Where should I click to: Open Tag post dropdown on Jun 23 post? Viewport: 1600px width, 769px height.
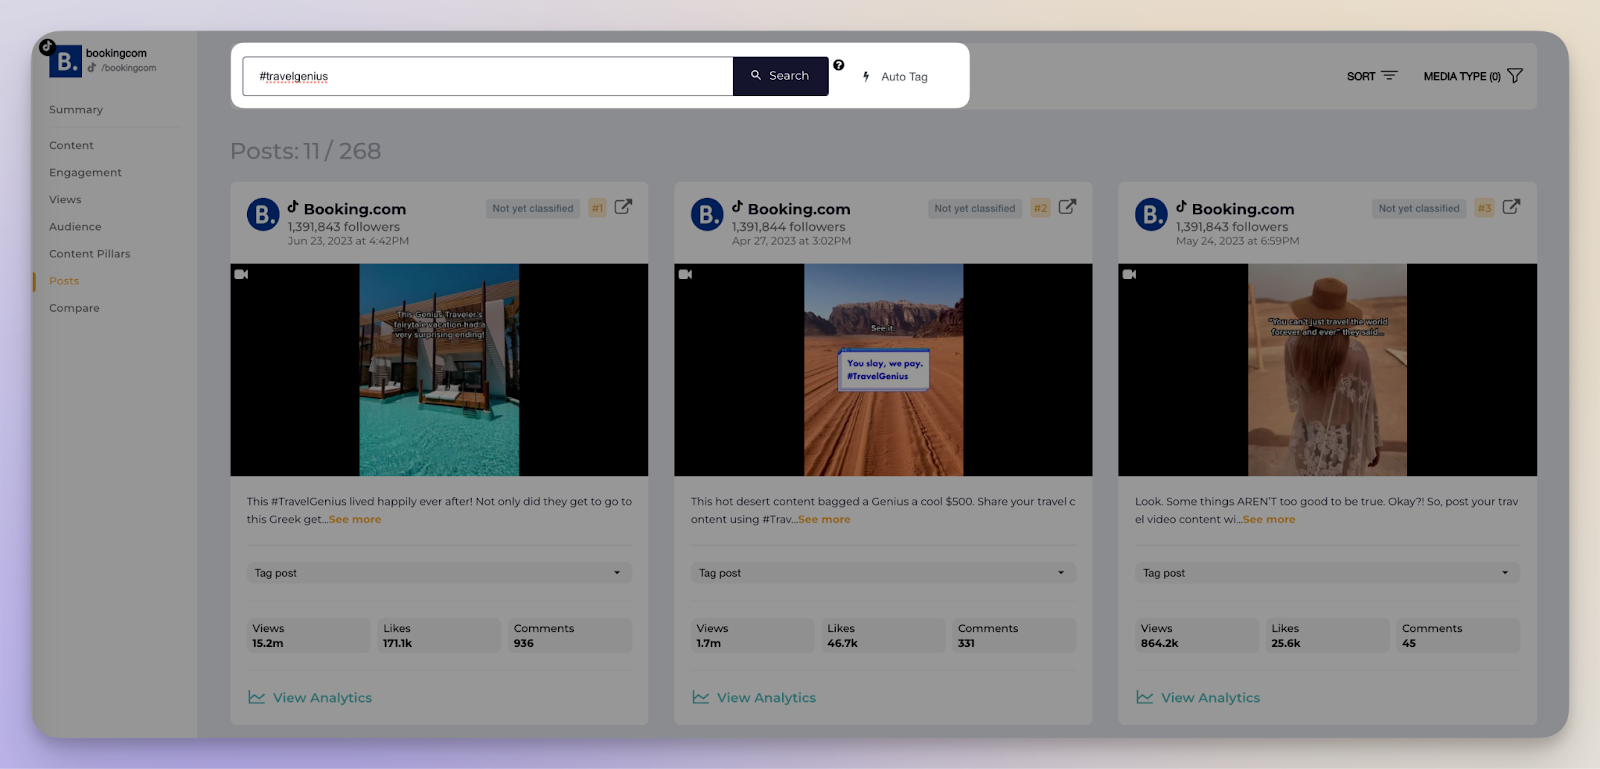click(439, 573)
